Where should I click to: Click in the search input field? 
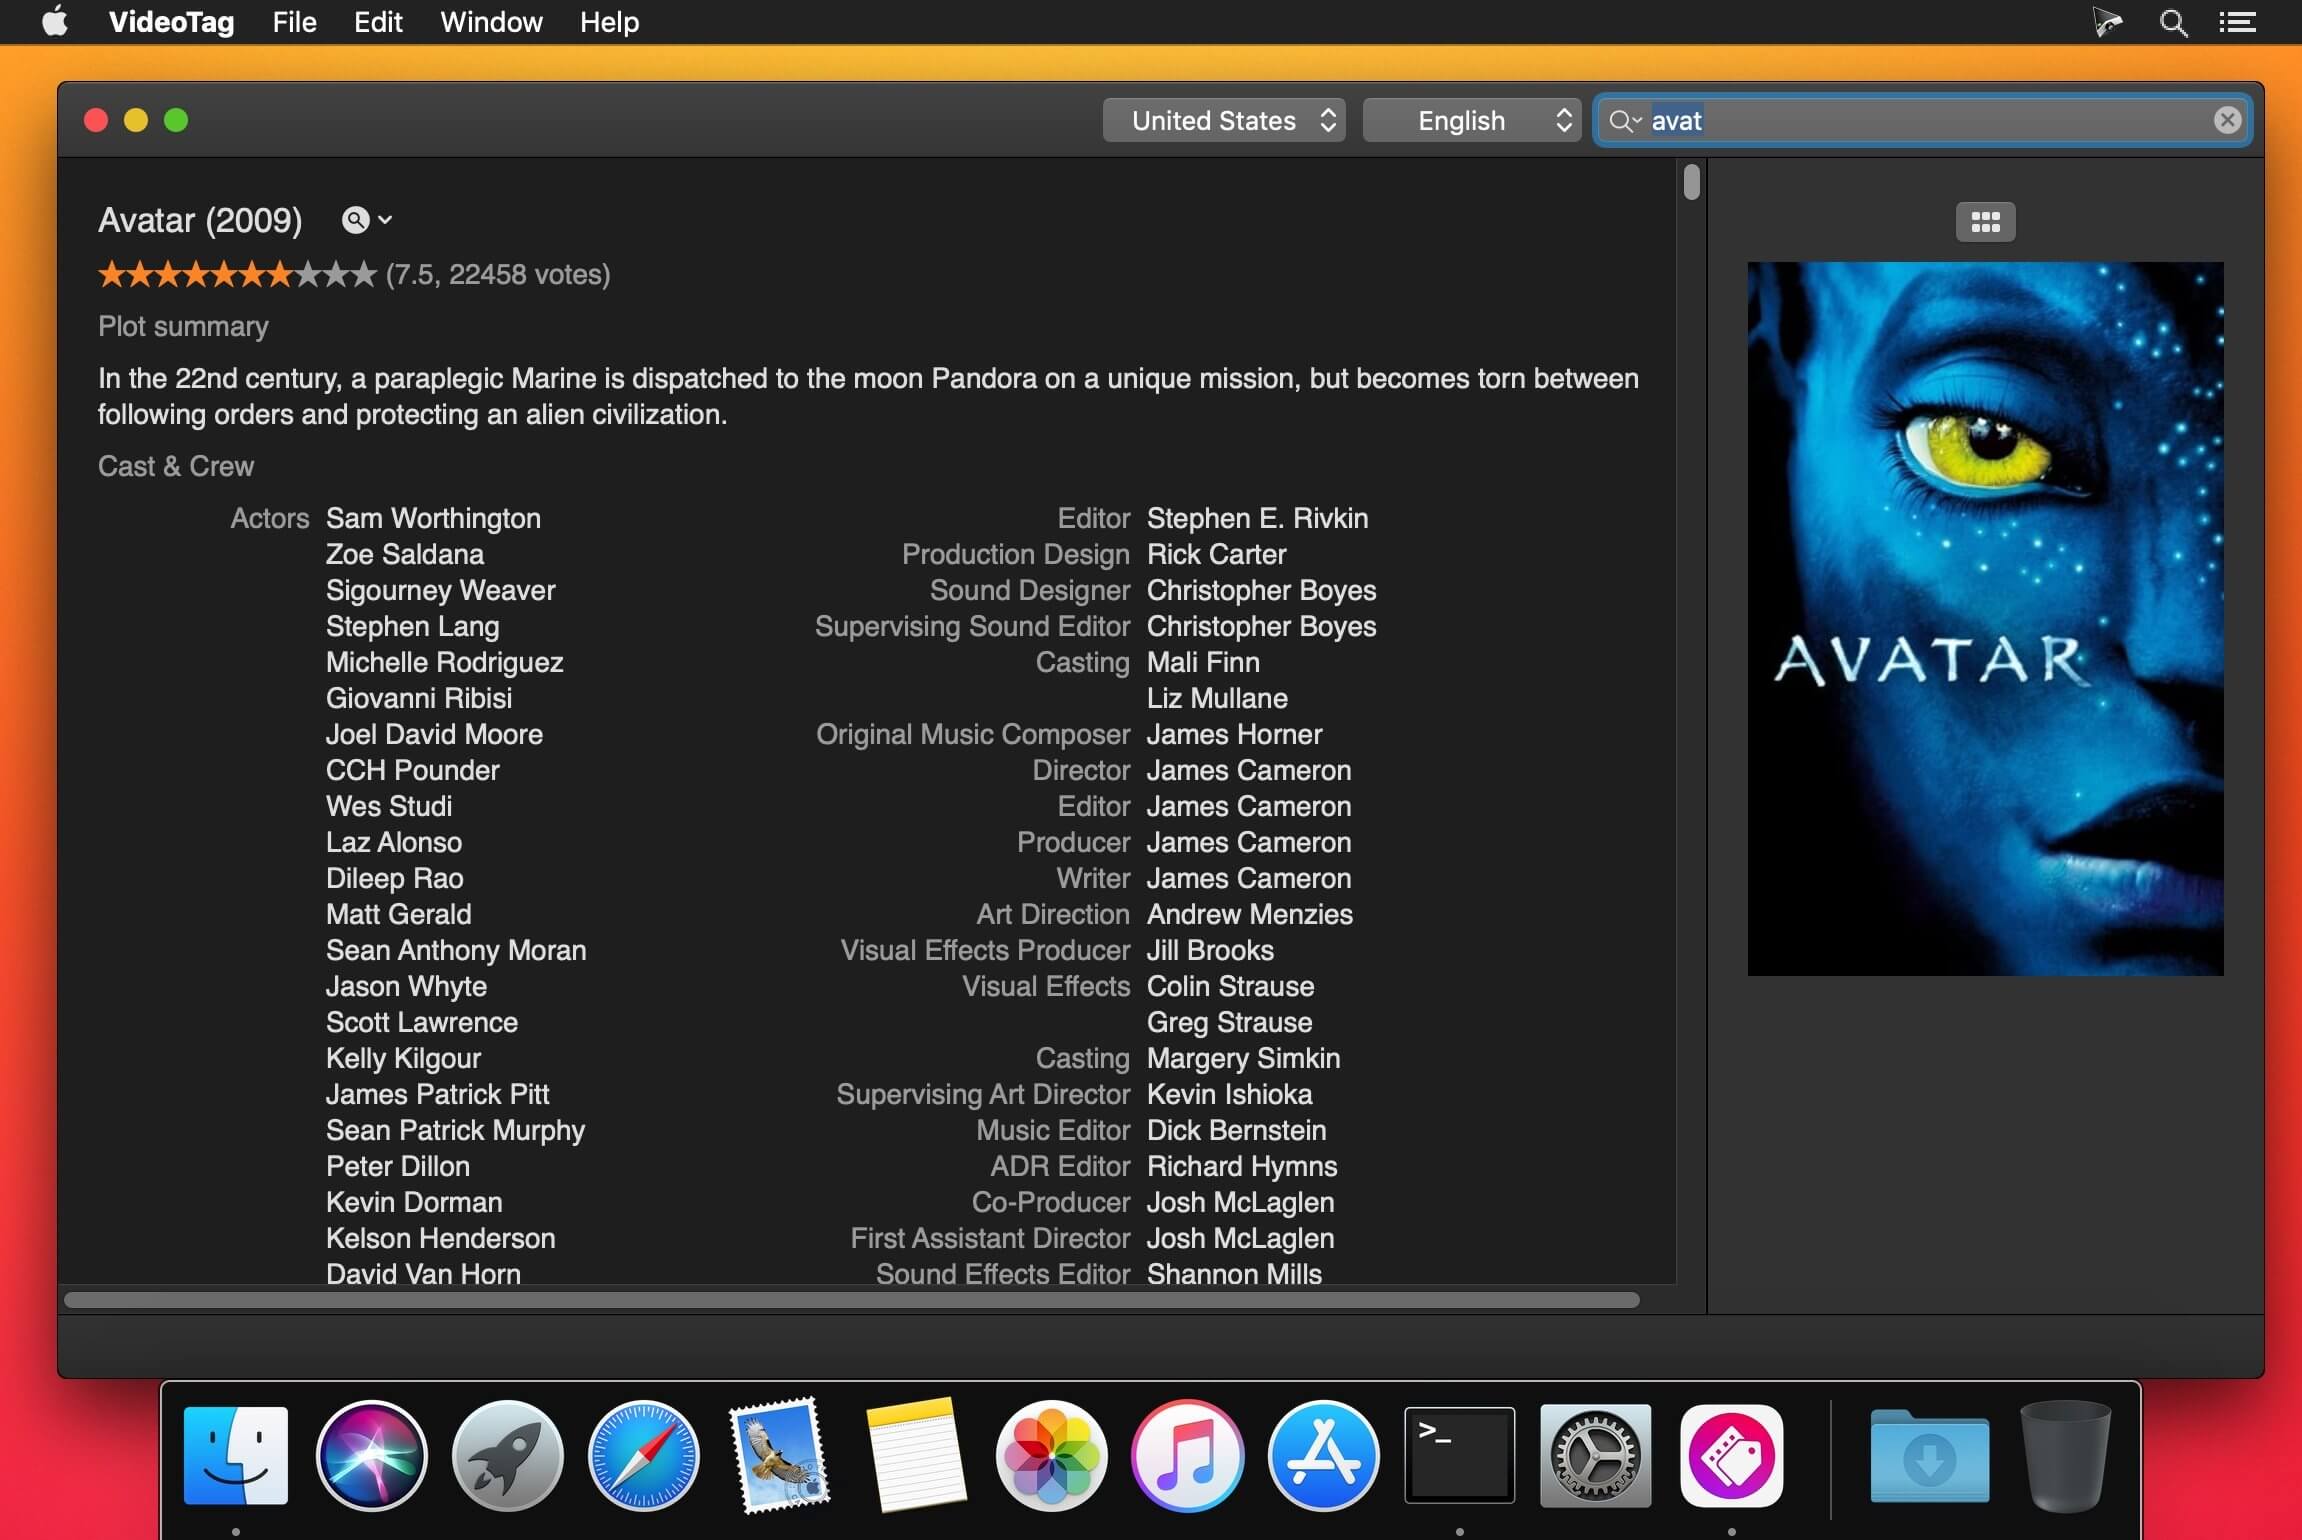[x=1920, y=121]
